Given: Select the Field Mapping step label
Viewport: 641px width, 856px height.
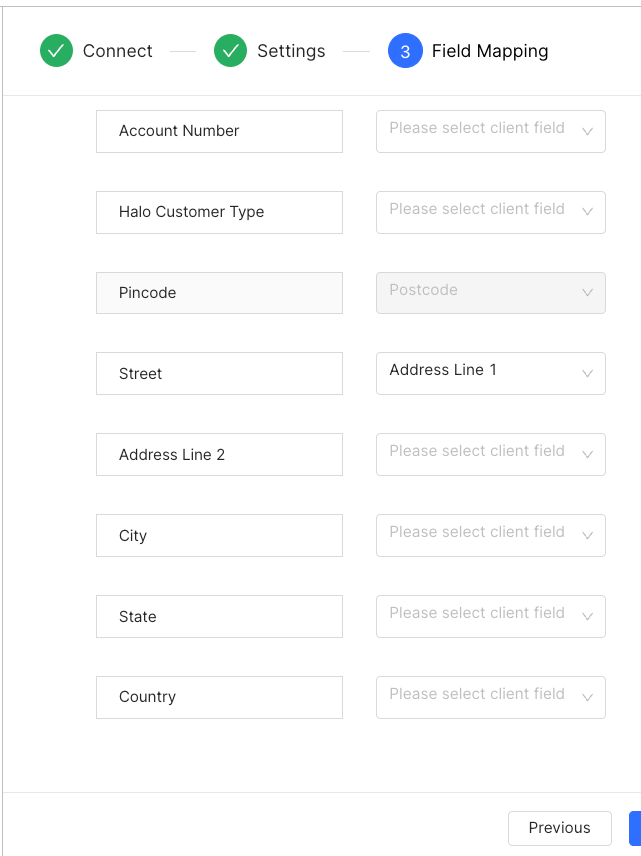Looking at the screenshot, I should 490,51.
